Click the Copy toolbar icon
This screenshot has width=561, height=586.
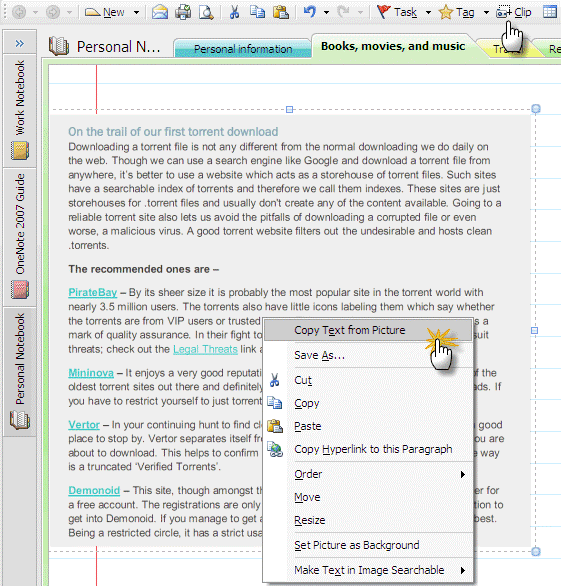tap(257, 12)
